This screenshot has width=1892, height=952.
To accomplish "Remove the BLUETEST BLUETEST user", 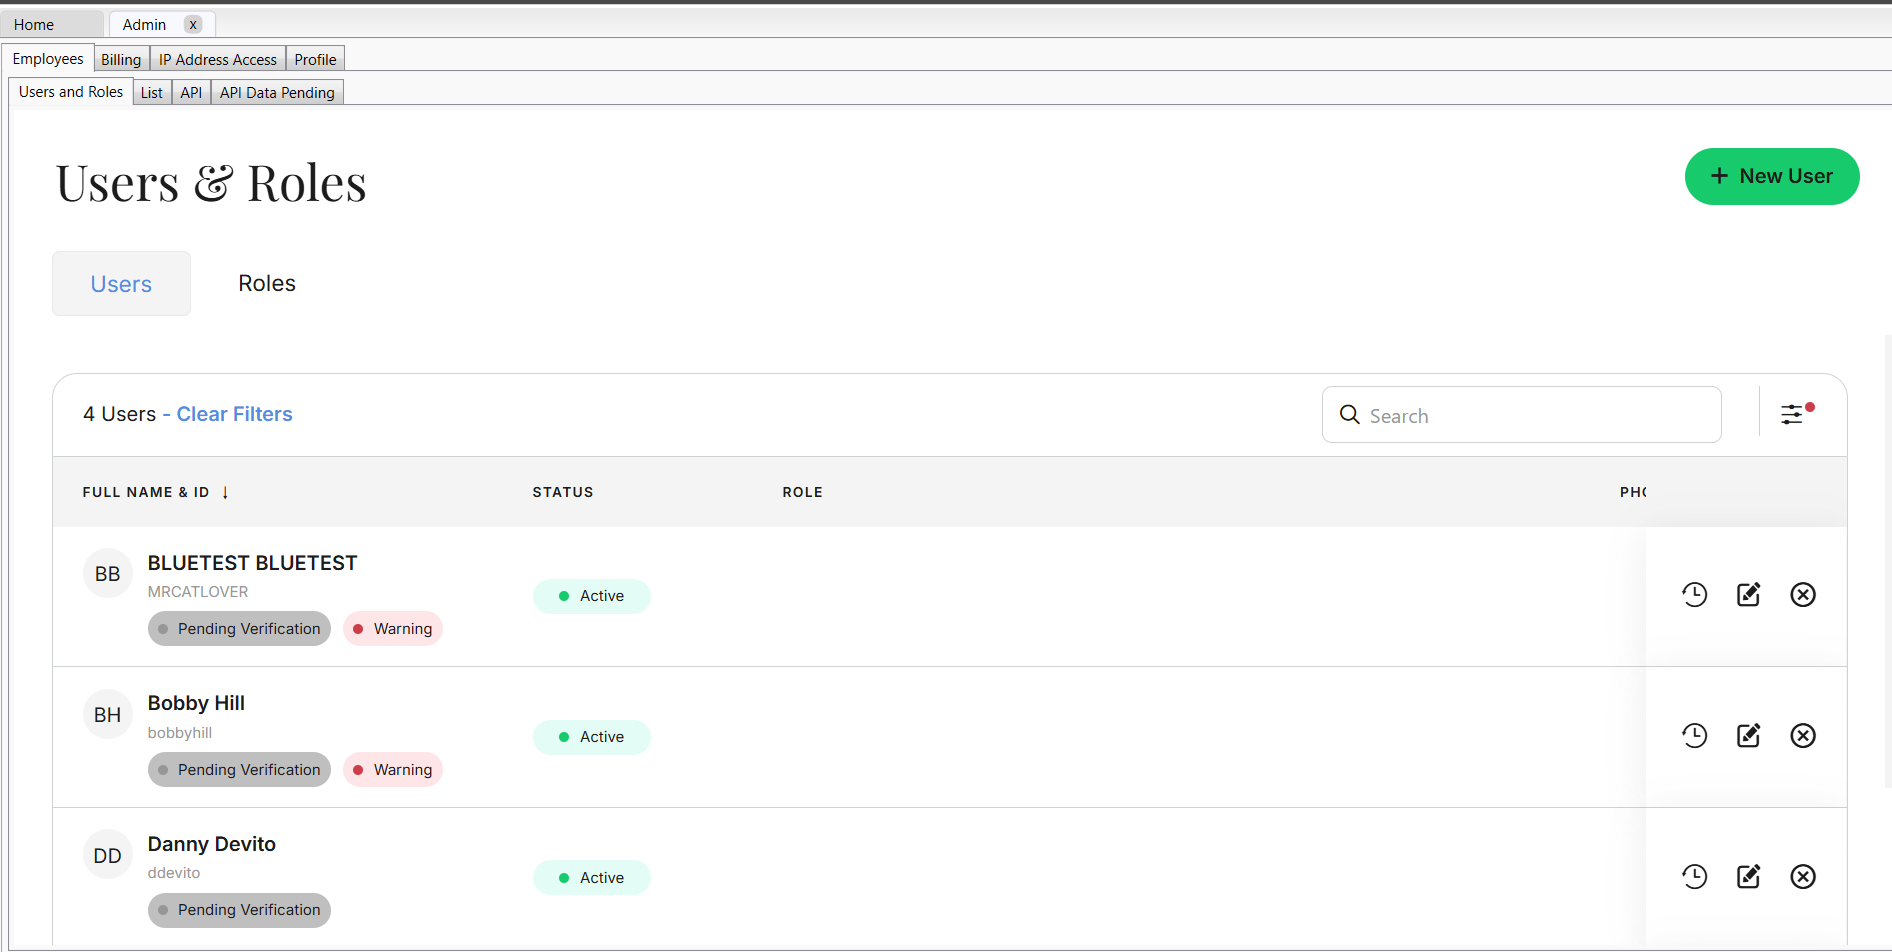I will pos(1802,595).
